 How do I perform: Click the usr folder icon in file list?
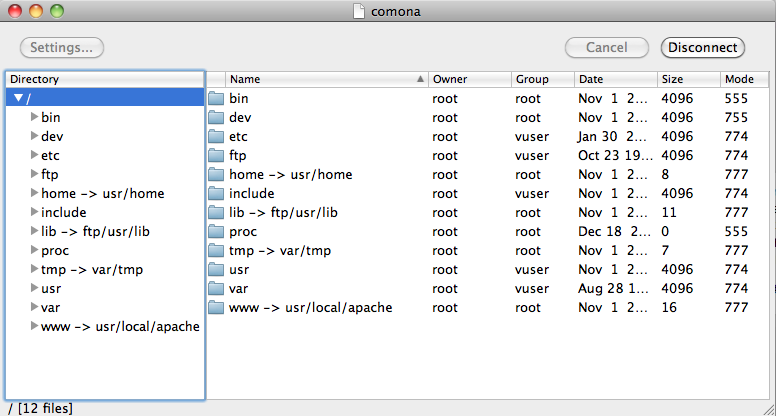point(216,269)
